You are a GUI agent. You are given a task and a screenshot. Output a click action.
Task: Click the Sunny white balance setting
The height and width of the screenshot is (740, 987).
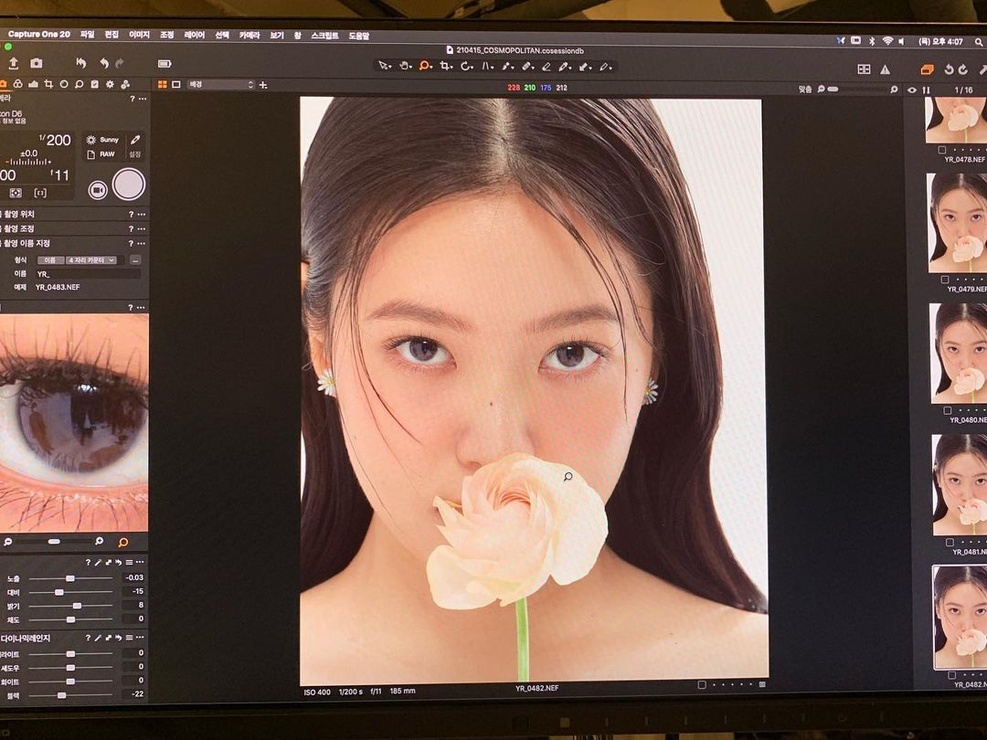104,140
